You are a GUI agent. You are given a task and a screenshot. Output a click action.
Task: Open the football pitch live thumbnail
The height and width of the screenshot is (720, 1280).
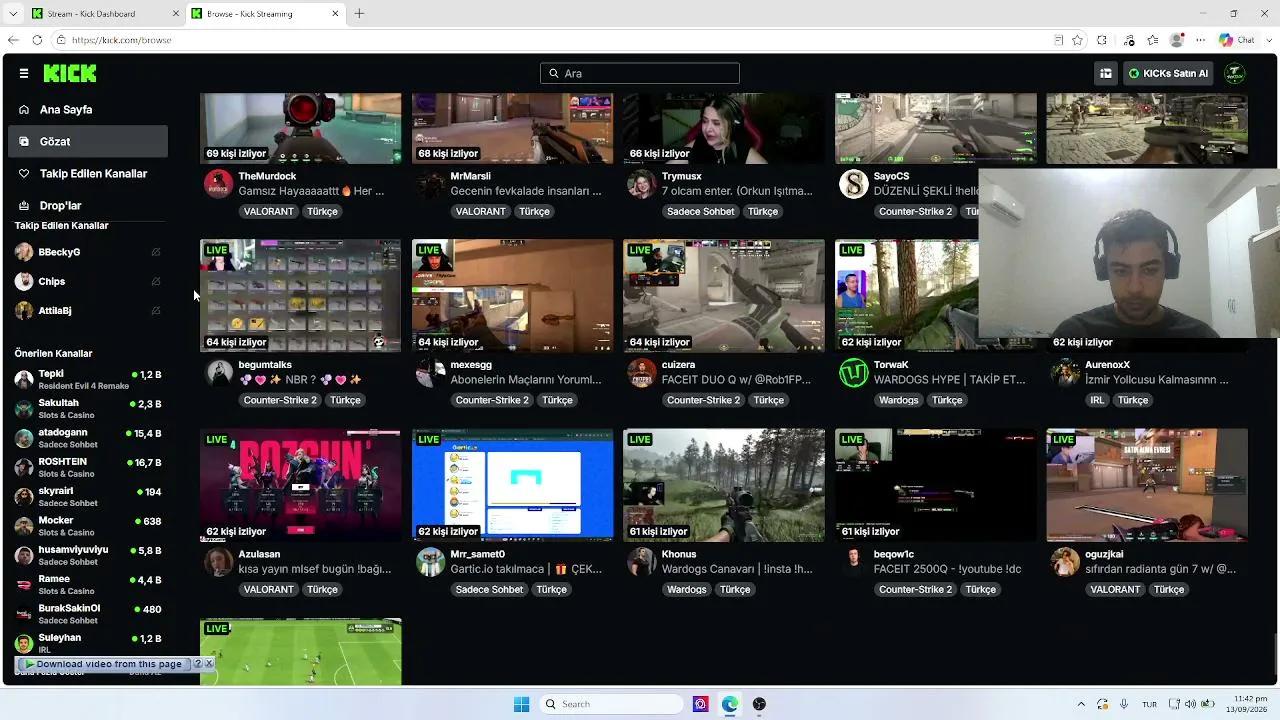[x=301, y=652]
